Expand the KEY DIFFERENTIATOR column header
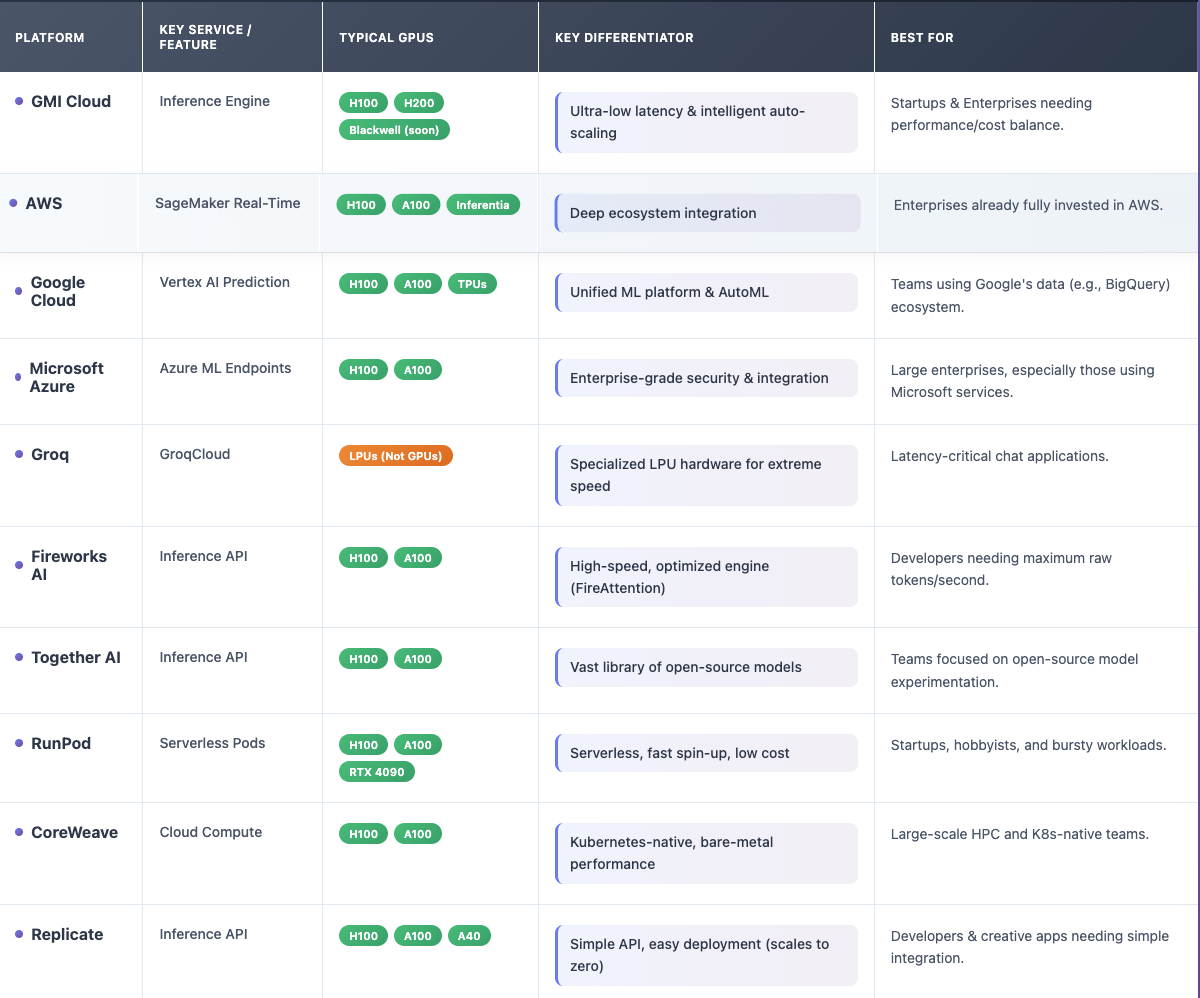The height and width of the screenshot is (998, 1200). pos(624,37)
